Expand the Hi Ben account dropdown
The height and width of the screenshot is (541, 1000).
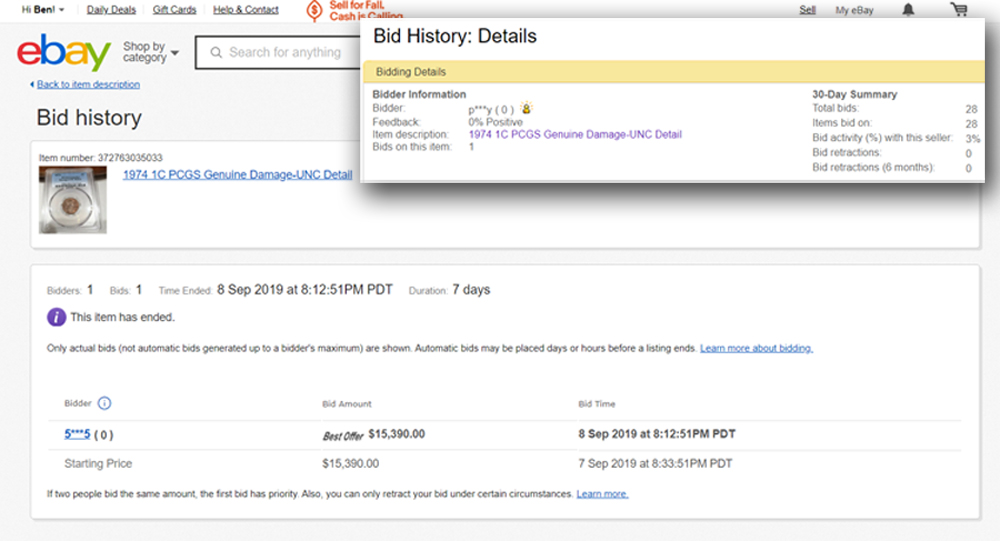[43, 10]
